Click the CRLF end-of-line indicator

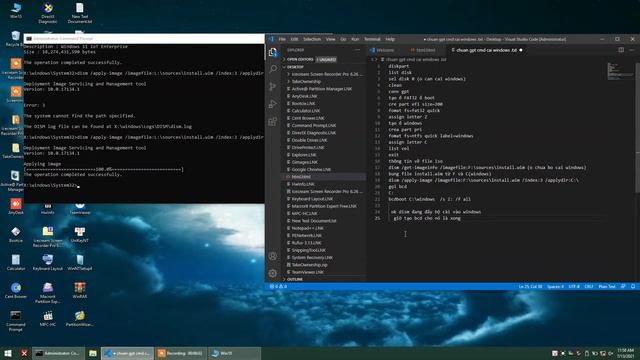pyautogui.click(x=589, y=287)
